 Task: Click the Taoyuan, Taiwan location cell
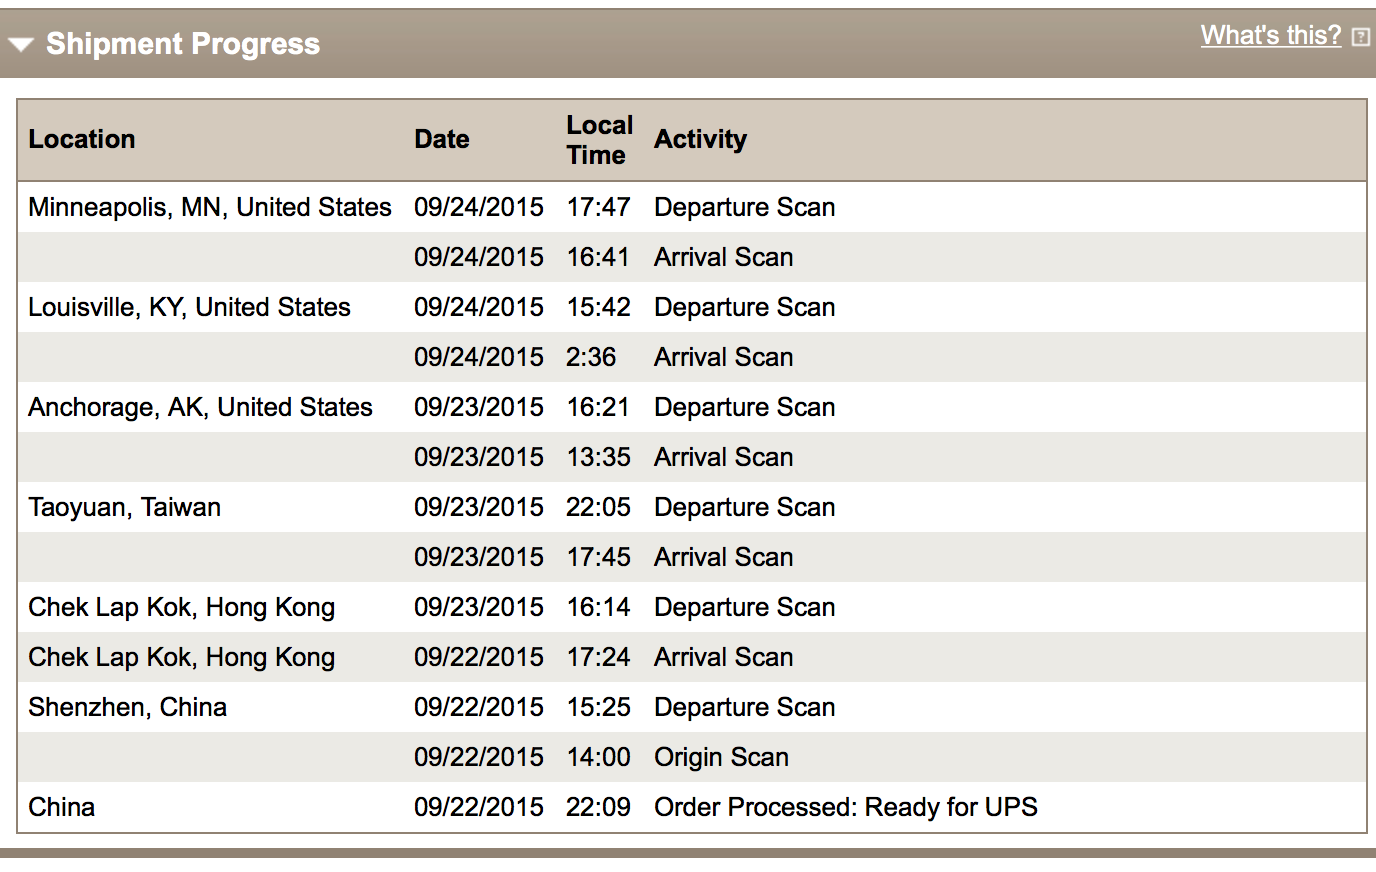point(124,507)
